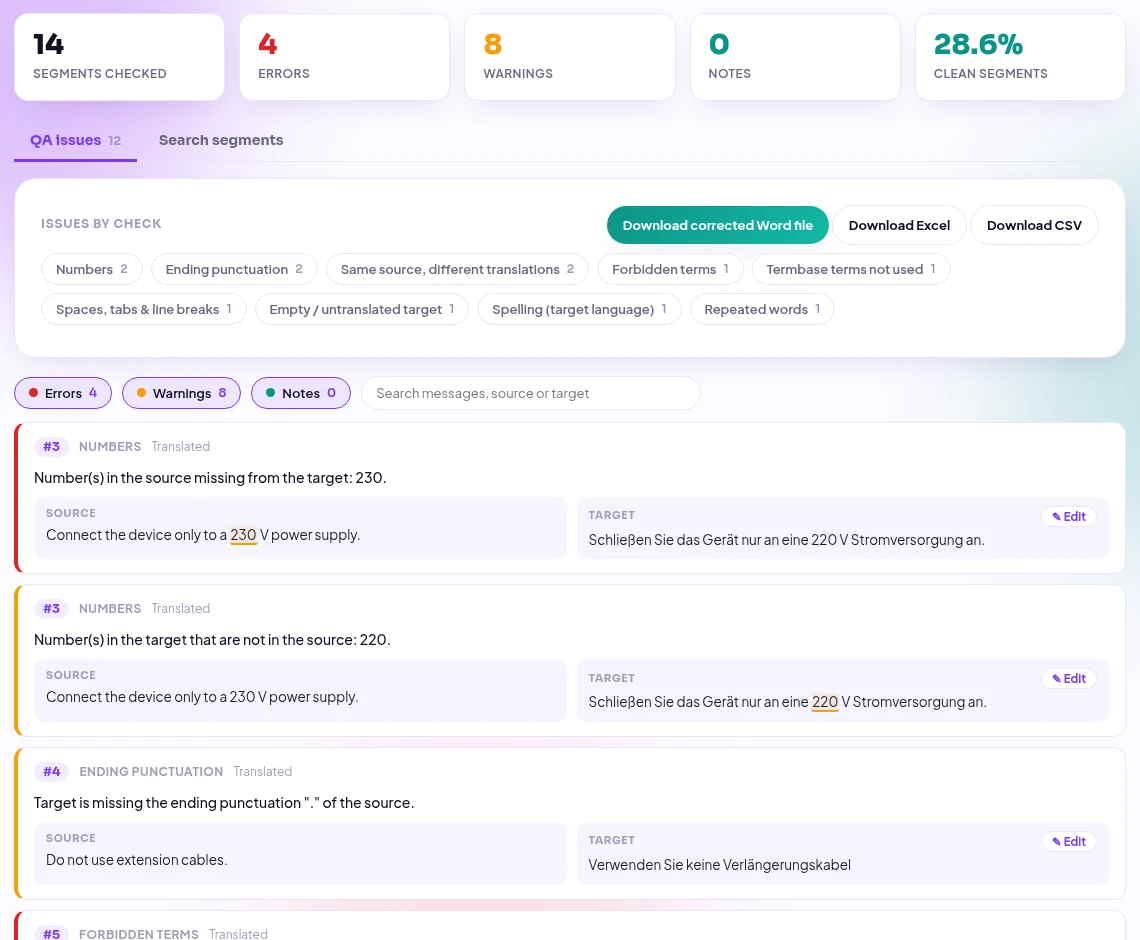The image size is (1140, 940).
Task: Click segment #4 badge
Action: (52, 771)
